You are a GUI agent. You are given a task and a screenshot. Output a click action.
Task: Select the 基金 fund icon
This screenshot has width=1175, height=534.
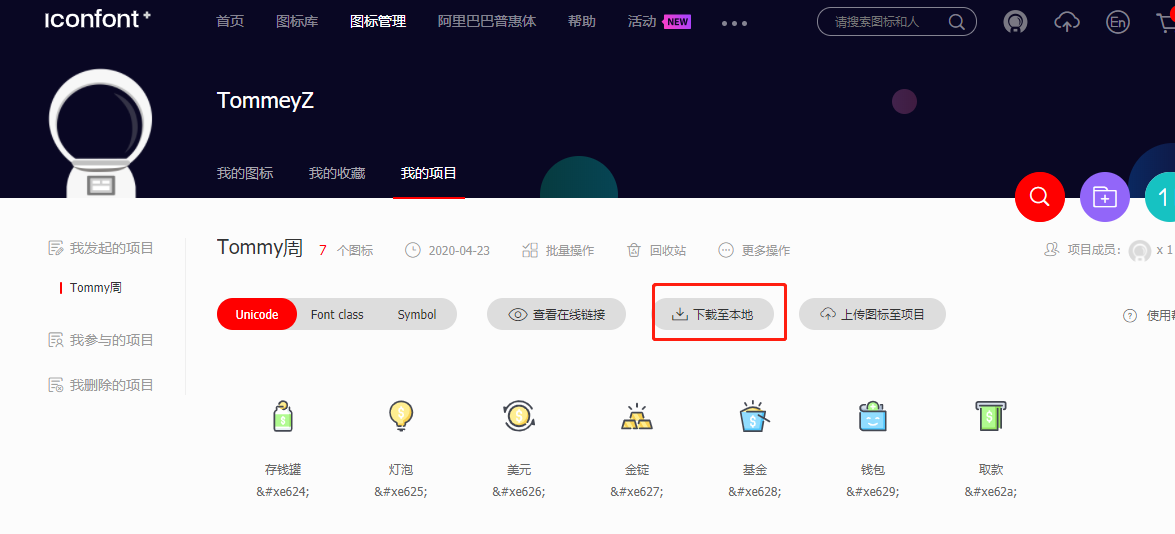755,416
